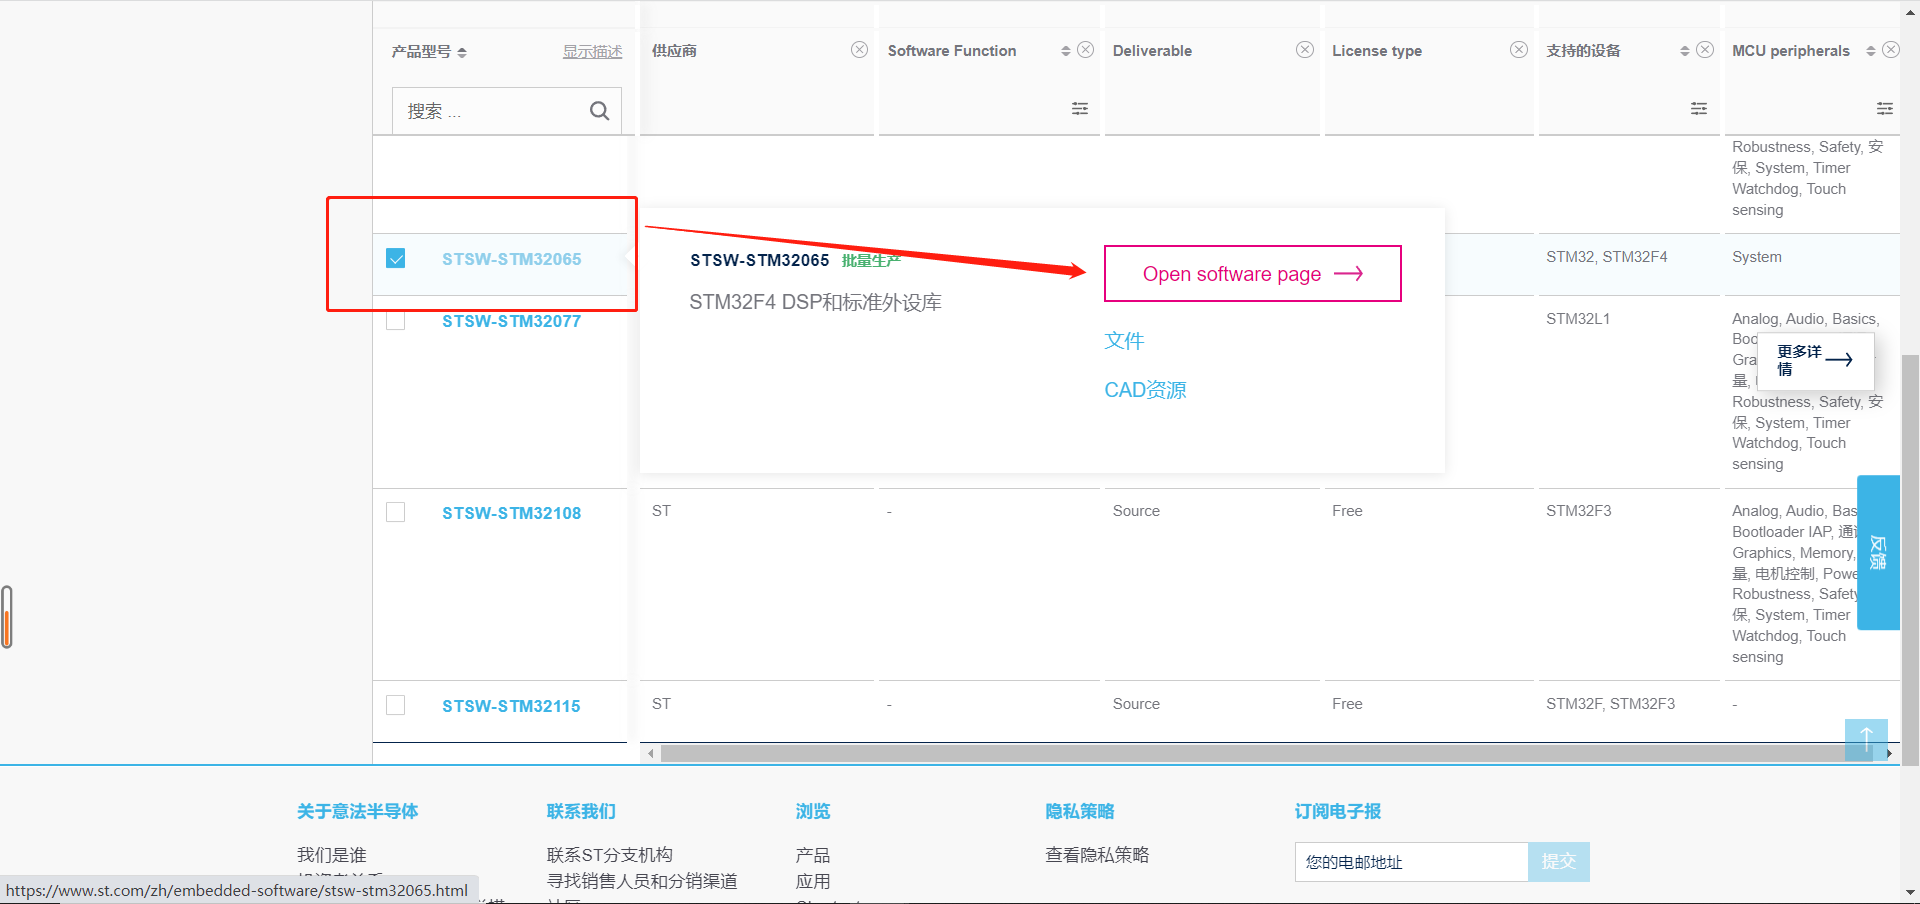Remove the License type column with its X icon

1519,50
